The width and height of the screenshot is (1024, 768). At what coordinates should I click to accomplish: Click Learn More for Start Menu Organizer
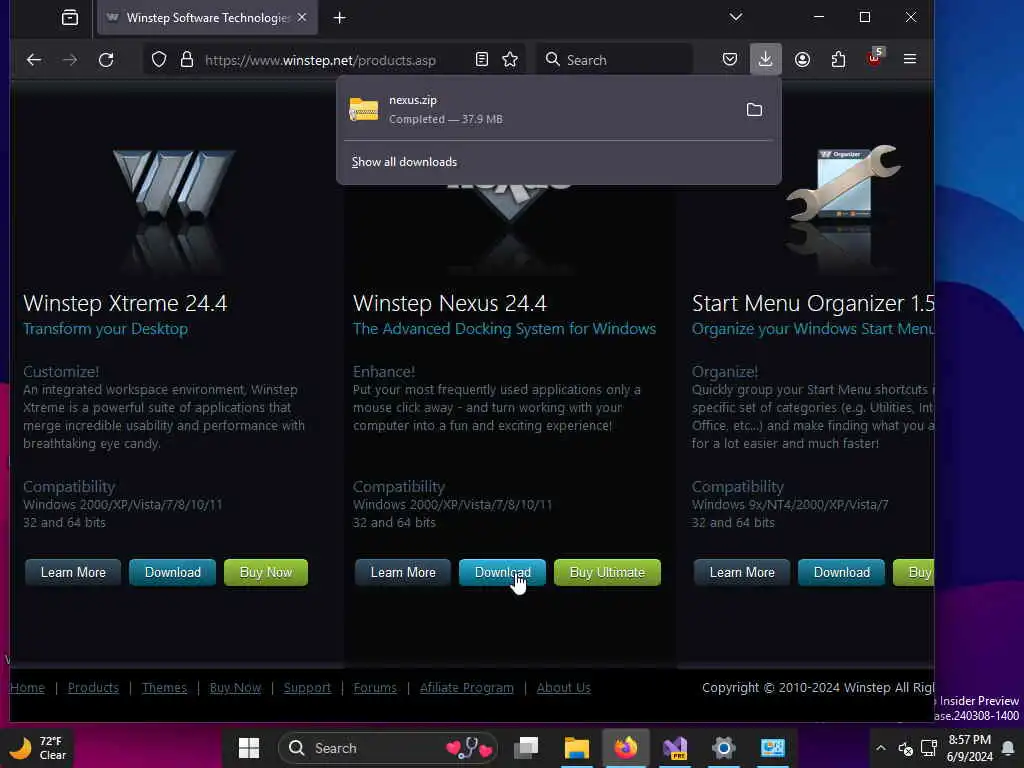pos(742,573)
